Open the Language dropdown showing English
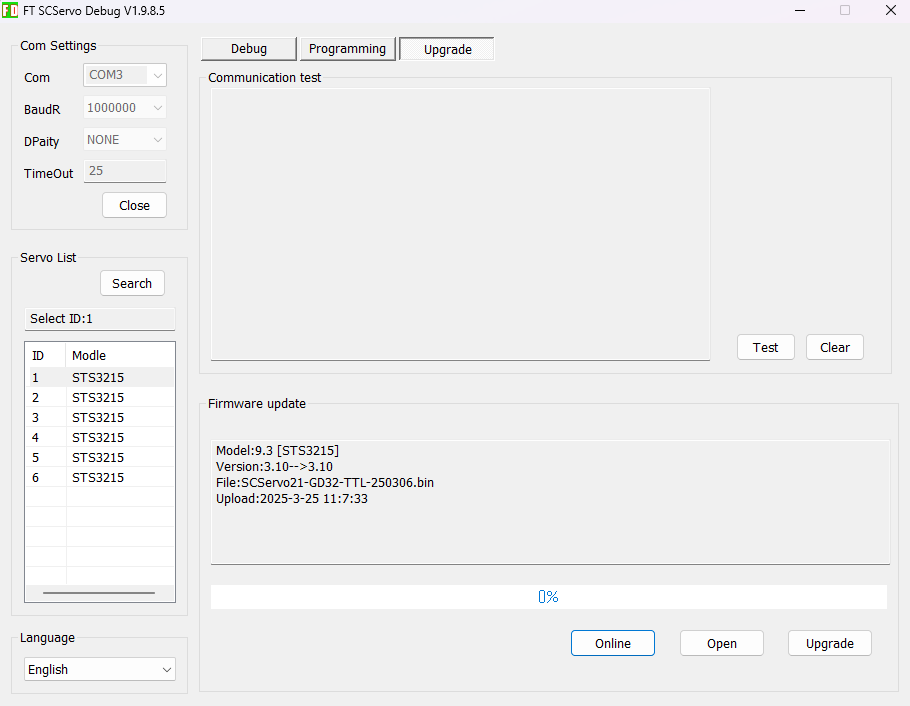This screenshot has height=706, width=910. 100,669
